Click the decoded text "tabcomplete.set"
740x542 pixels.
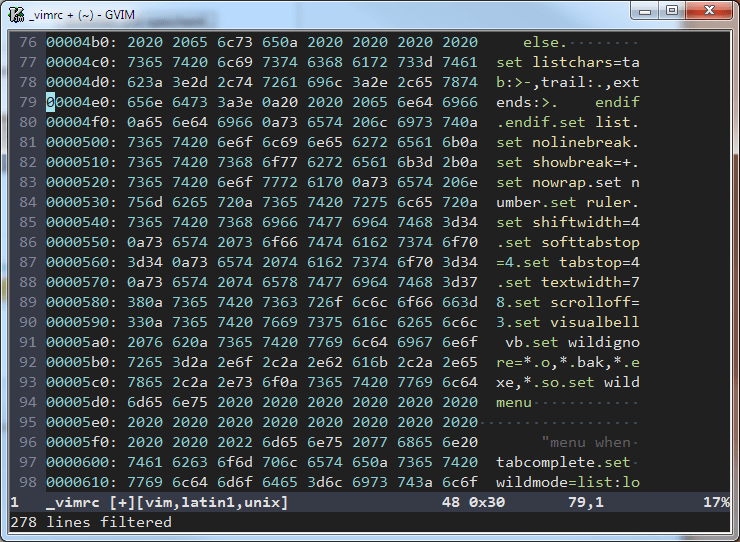point(563,462)
